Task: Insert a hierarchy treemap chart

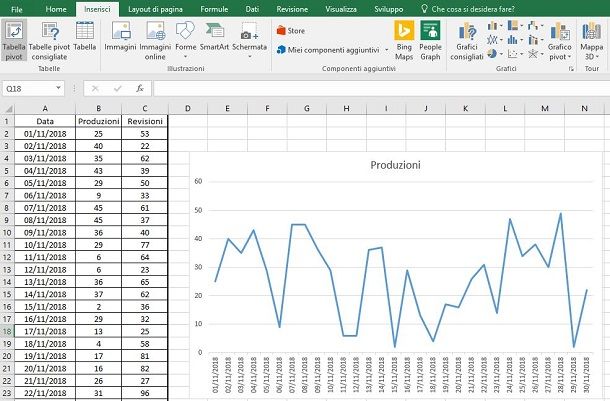Action: pos(513,26)
